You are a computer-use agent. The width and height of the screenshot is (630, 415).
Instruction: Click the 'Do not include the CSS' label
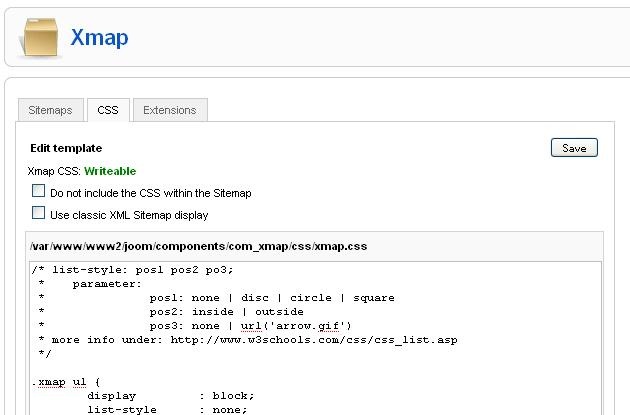[150, 192]
